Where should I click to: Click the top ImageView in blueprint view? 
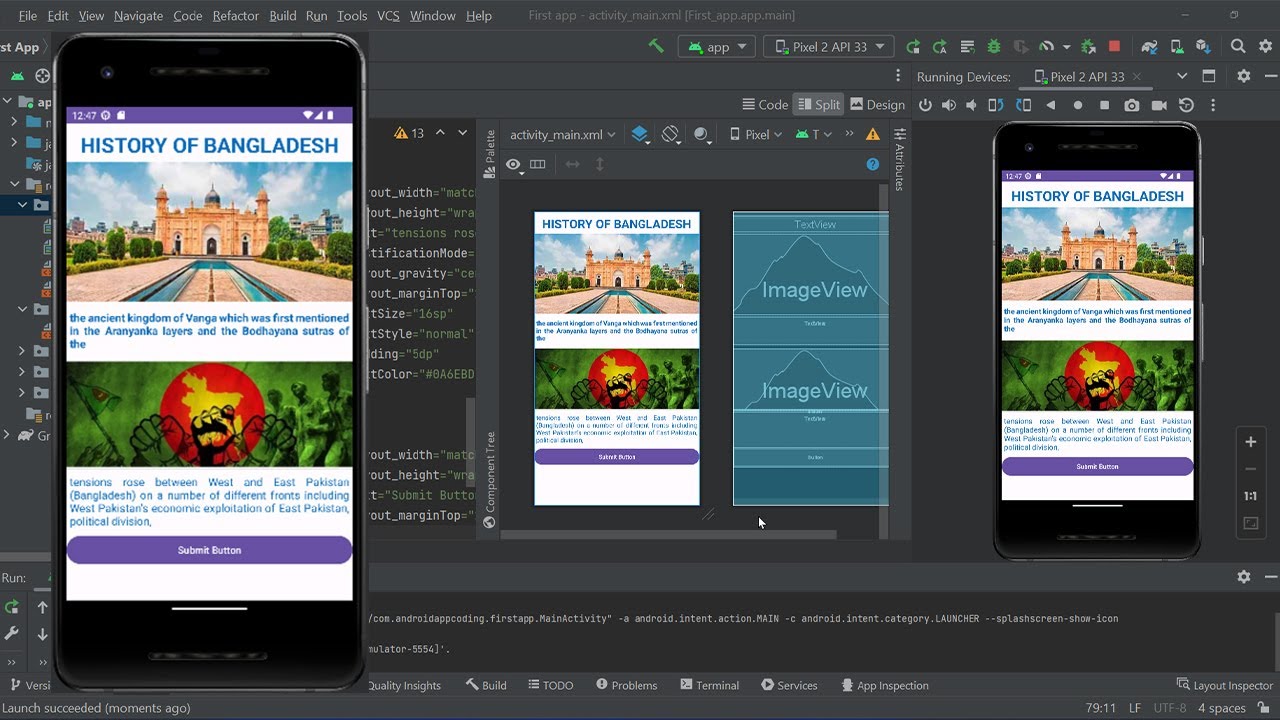click(x=811, y=275)
